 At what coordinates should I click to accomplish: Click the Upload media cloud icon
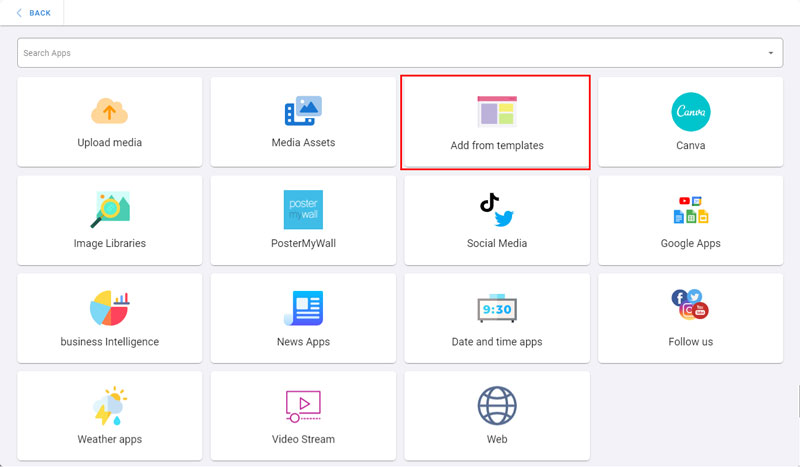pyautogui.click(x=109, y=110)
